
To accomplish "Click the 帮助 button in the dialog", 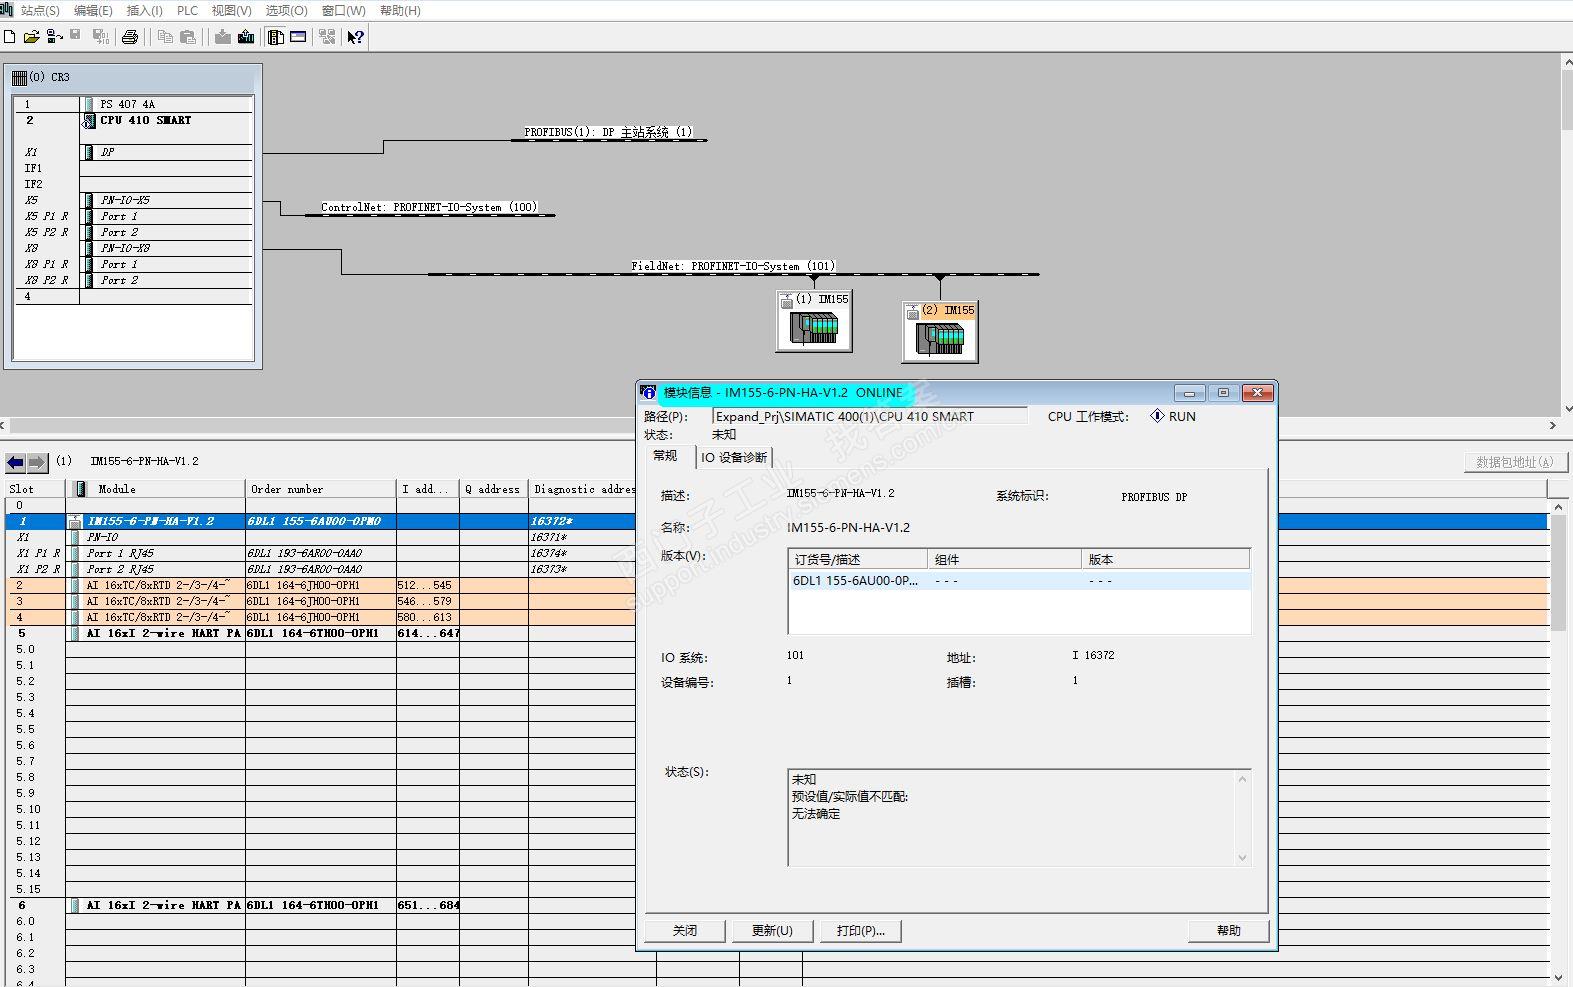I will coord(1229,931).
